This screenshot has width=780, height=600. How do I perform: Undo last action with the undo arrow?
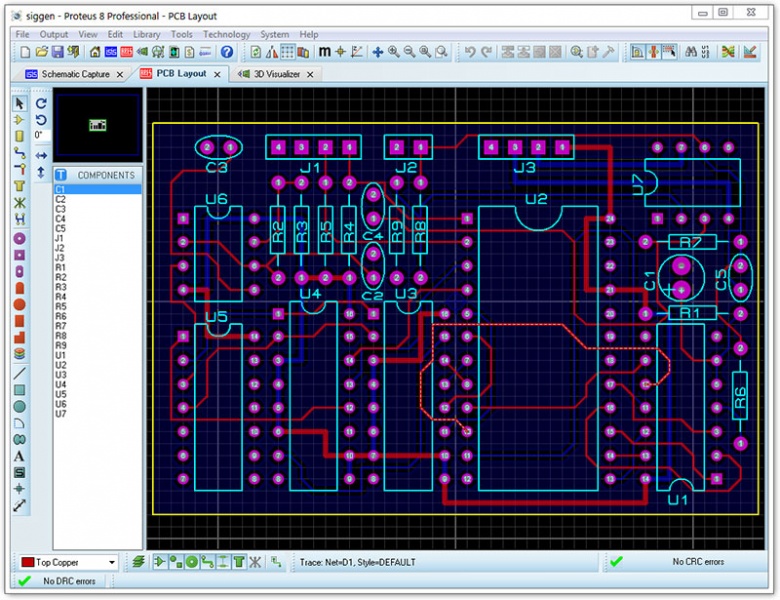[x=470, y=52]
